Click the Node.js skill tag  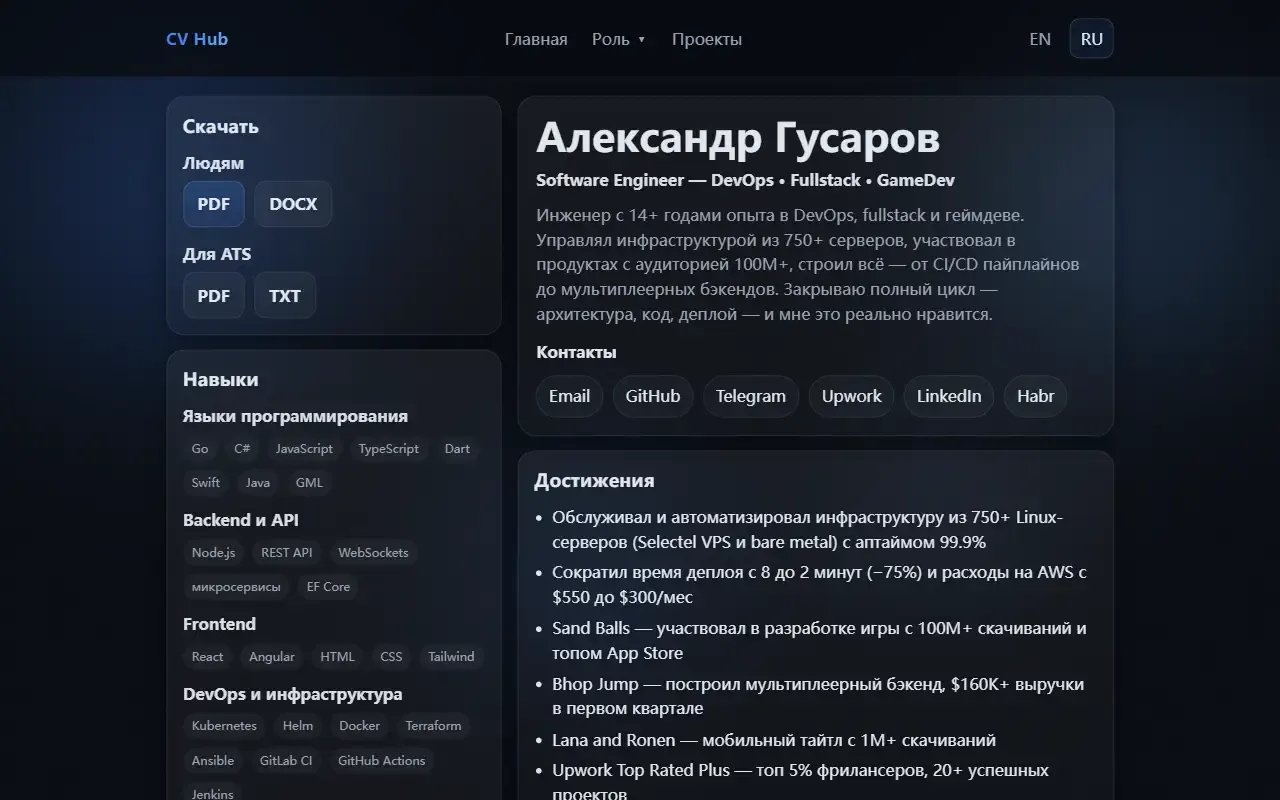tap(214, 553)
